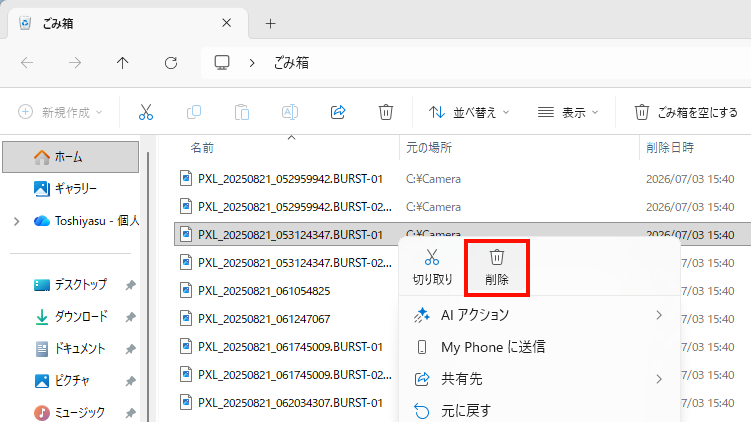The height and width of the screenshot is (422, 751).
Task: Choose 切り取り in the context menu
Action: pos(432,267)
